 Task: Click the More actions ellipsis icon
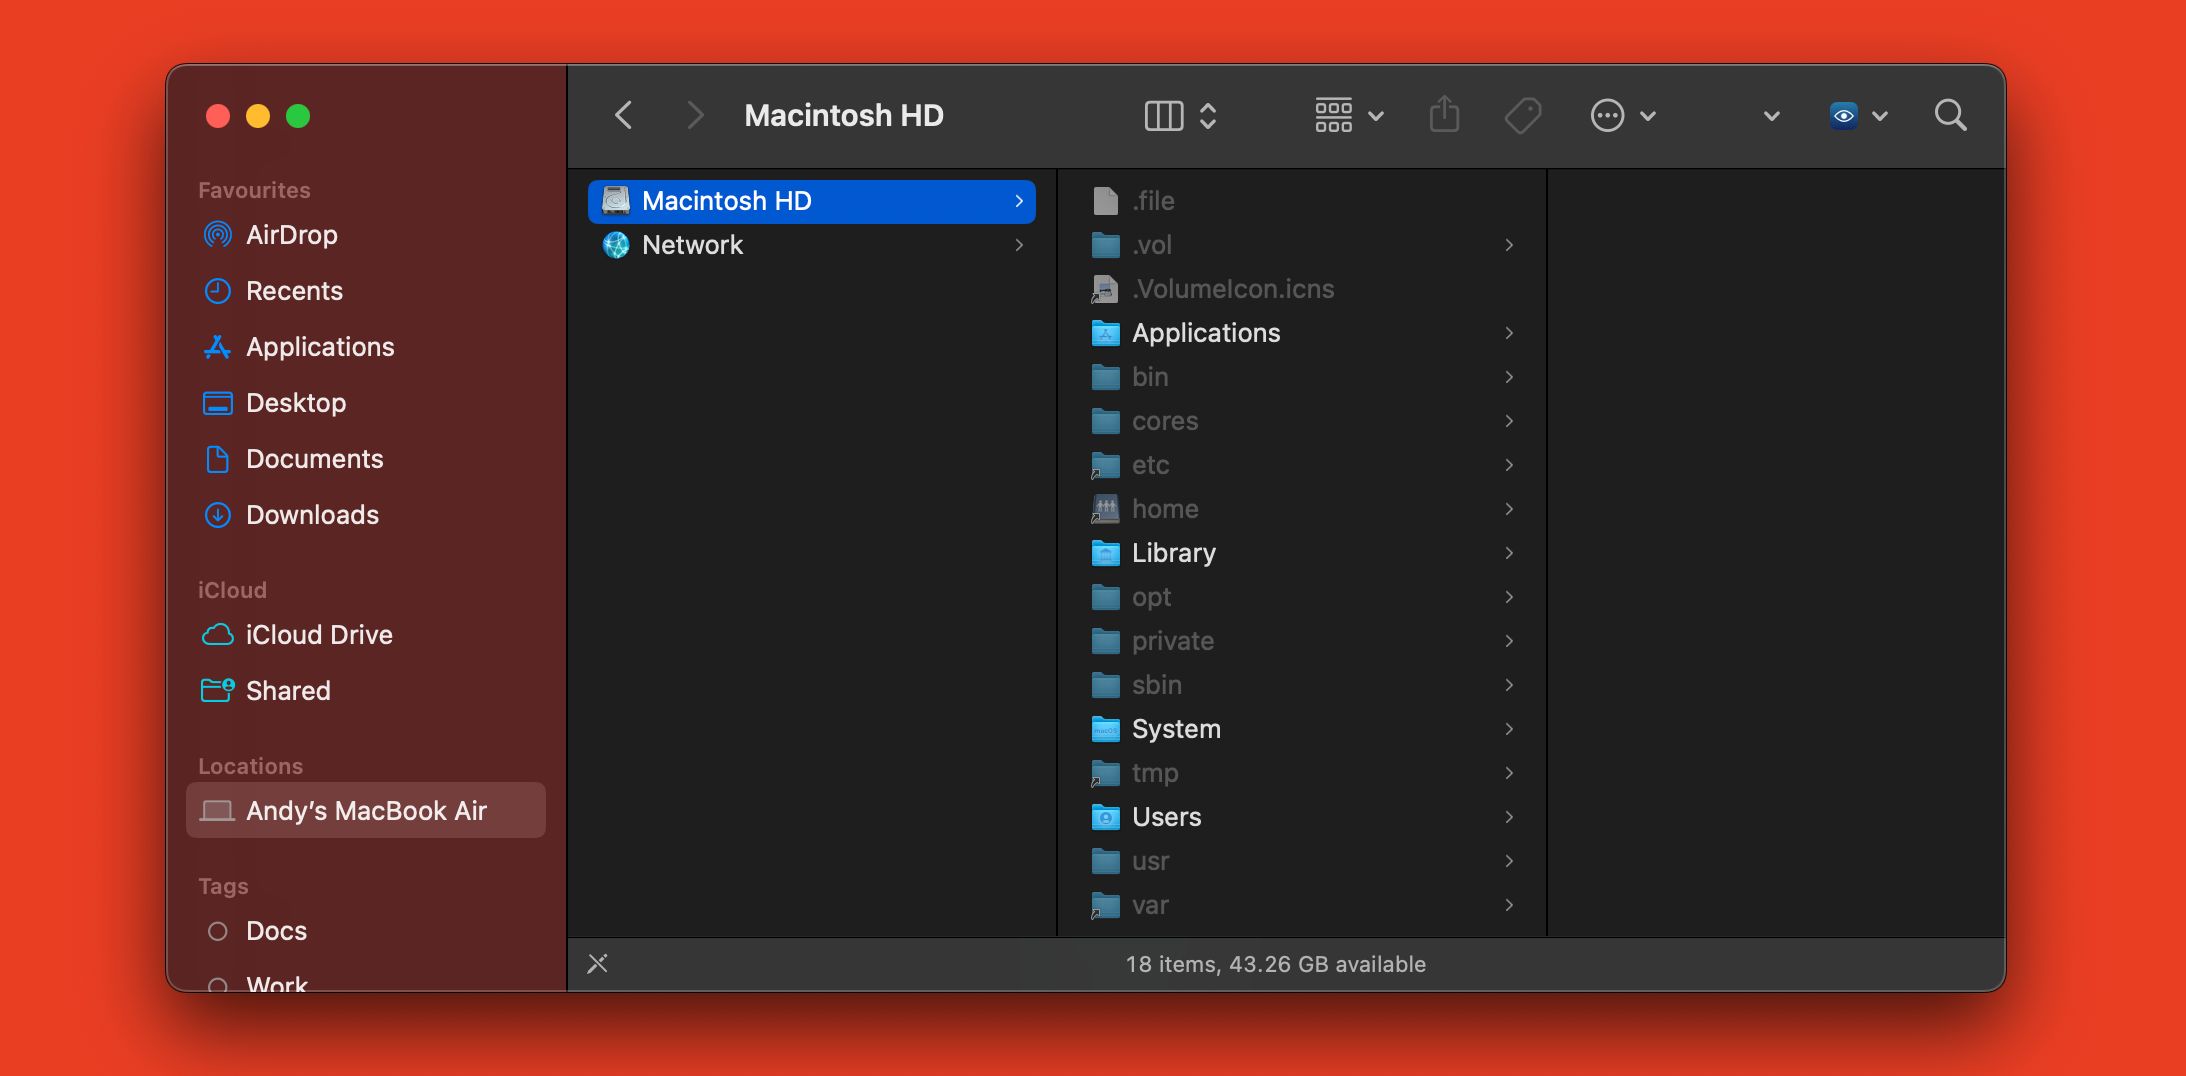(1606, 115)
